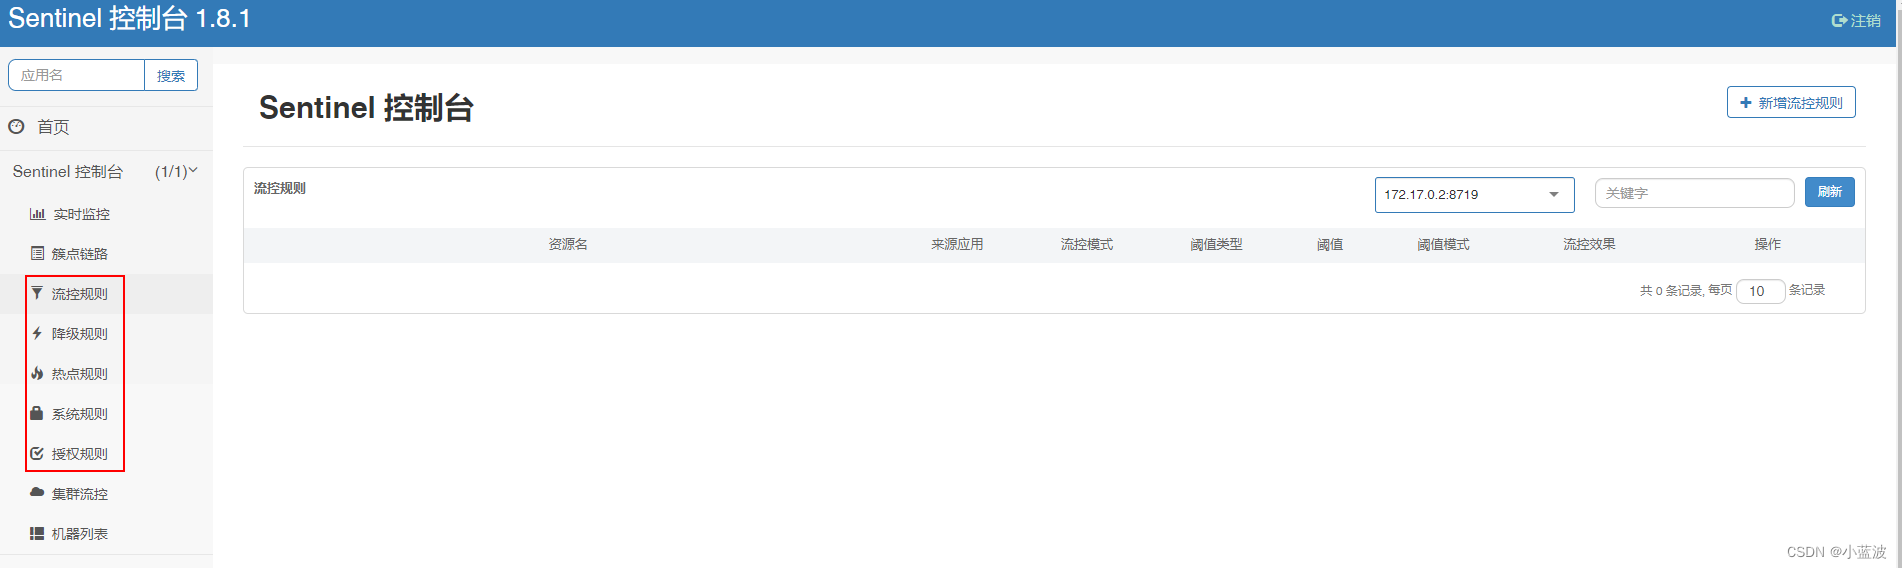Click the Sentinel 控制台 1.8.1 header title
The width and height of the screenshot is (1902, 568).
[x=129, y=19]
